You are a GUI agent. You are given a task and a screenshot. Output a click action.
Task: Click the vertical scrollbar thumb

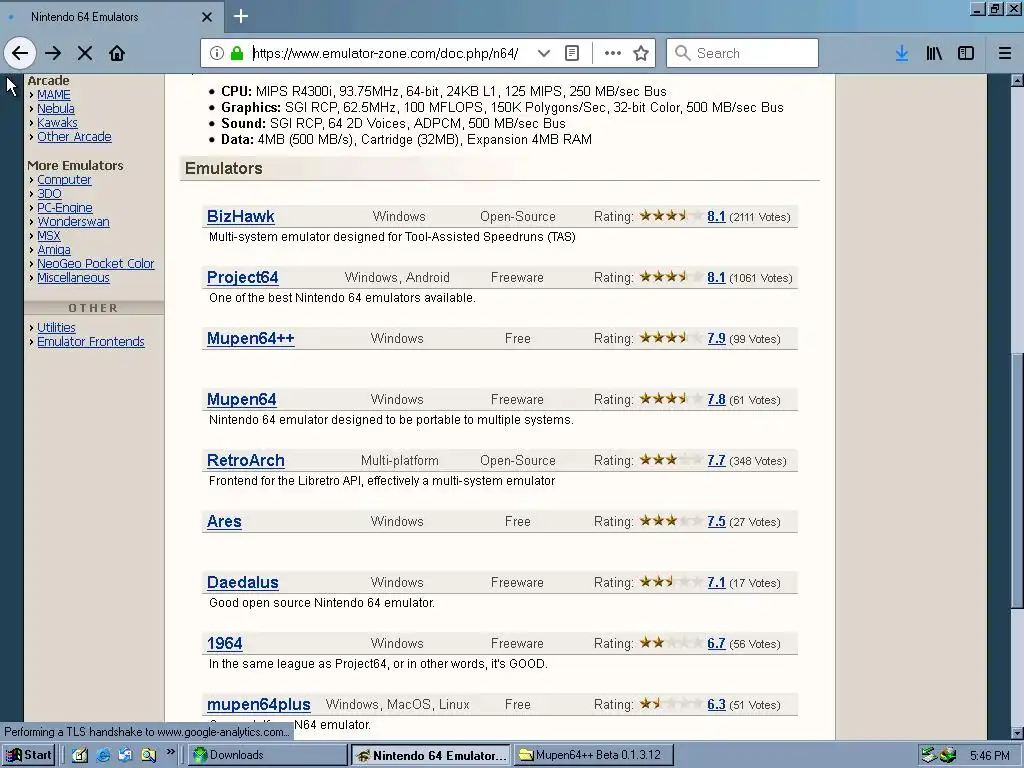pos(1017,481)
